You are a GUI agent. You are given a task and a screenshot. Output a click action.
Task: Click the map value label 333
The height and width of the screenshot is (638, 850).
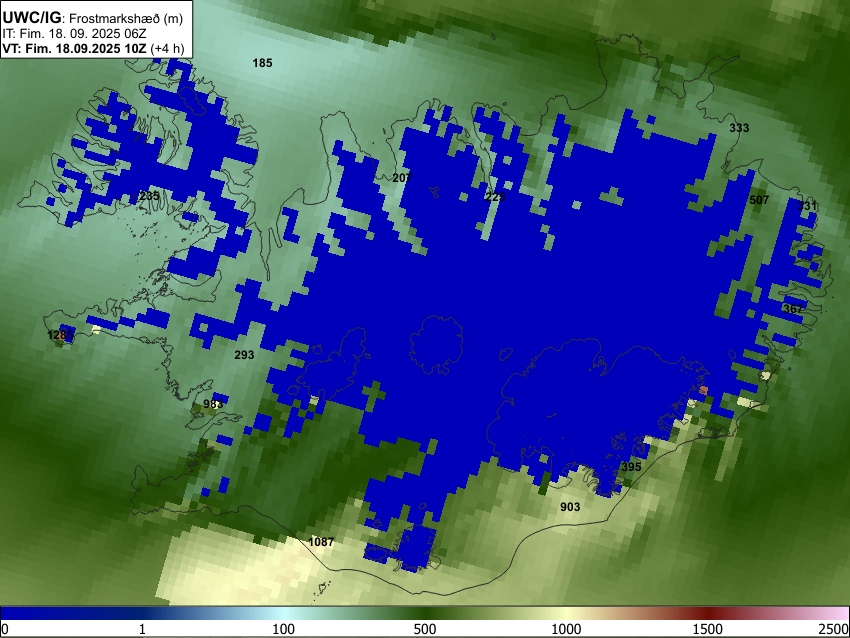739,128
